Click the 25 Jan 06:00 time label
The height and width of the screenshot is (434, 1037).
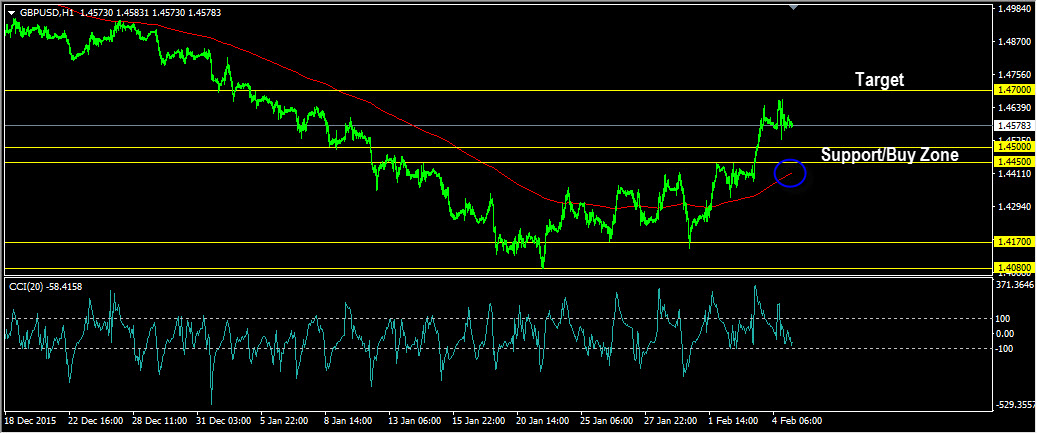click(x=608, y=421)
